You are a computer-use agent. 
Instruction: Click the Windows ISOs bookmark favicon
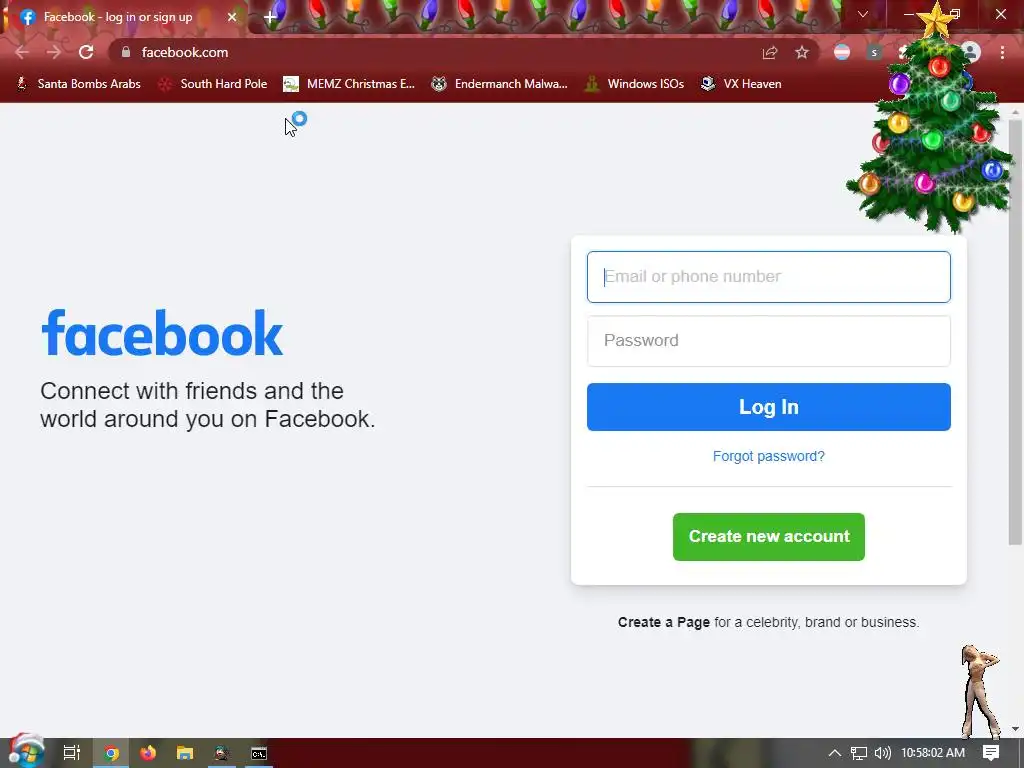pos(592,84)
